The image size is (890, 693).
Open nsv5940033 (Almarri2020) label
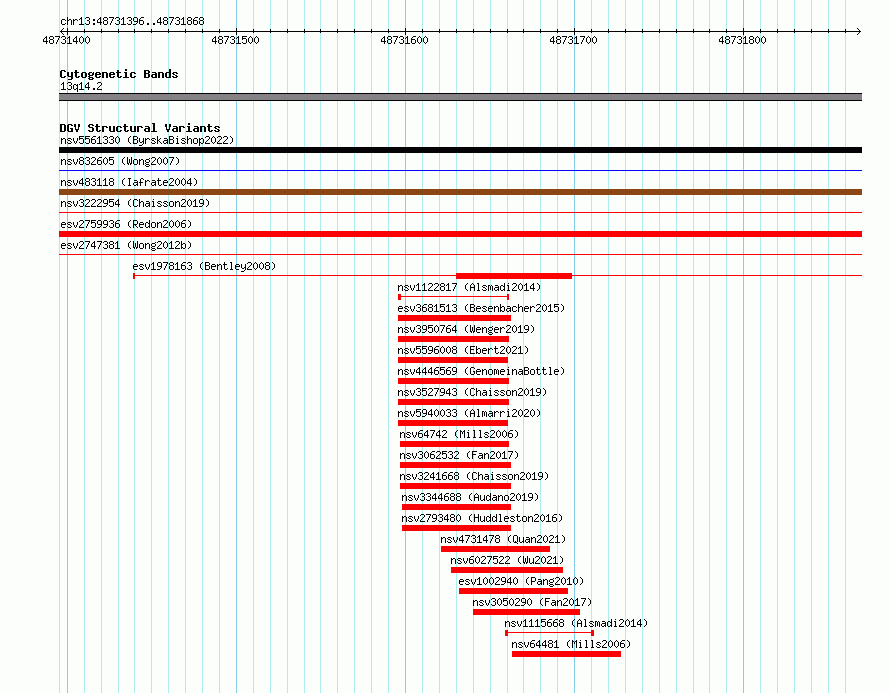pos(469,413)
